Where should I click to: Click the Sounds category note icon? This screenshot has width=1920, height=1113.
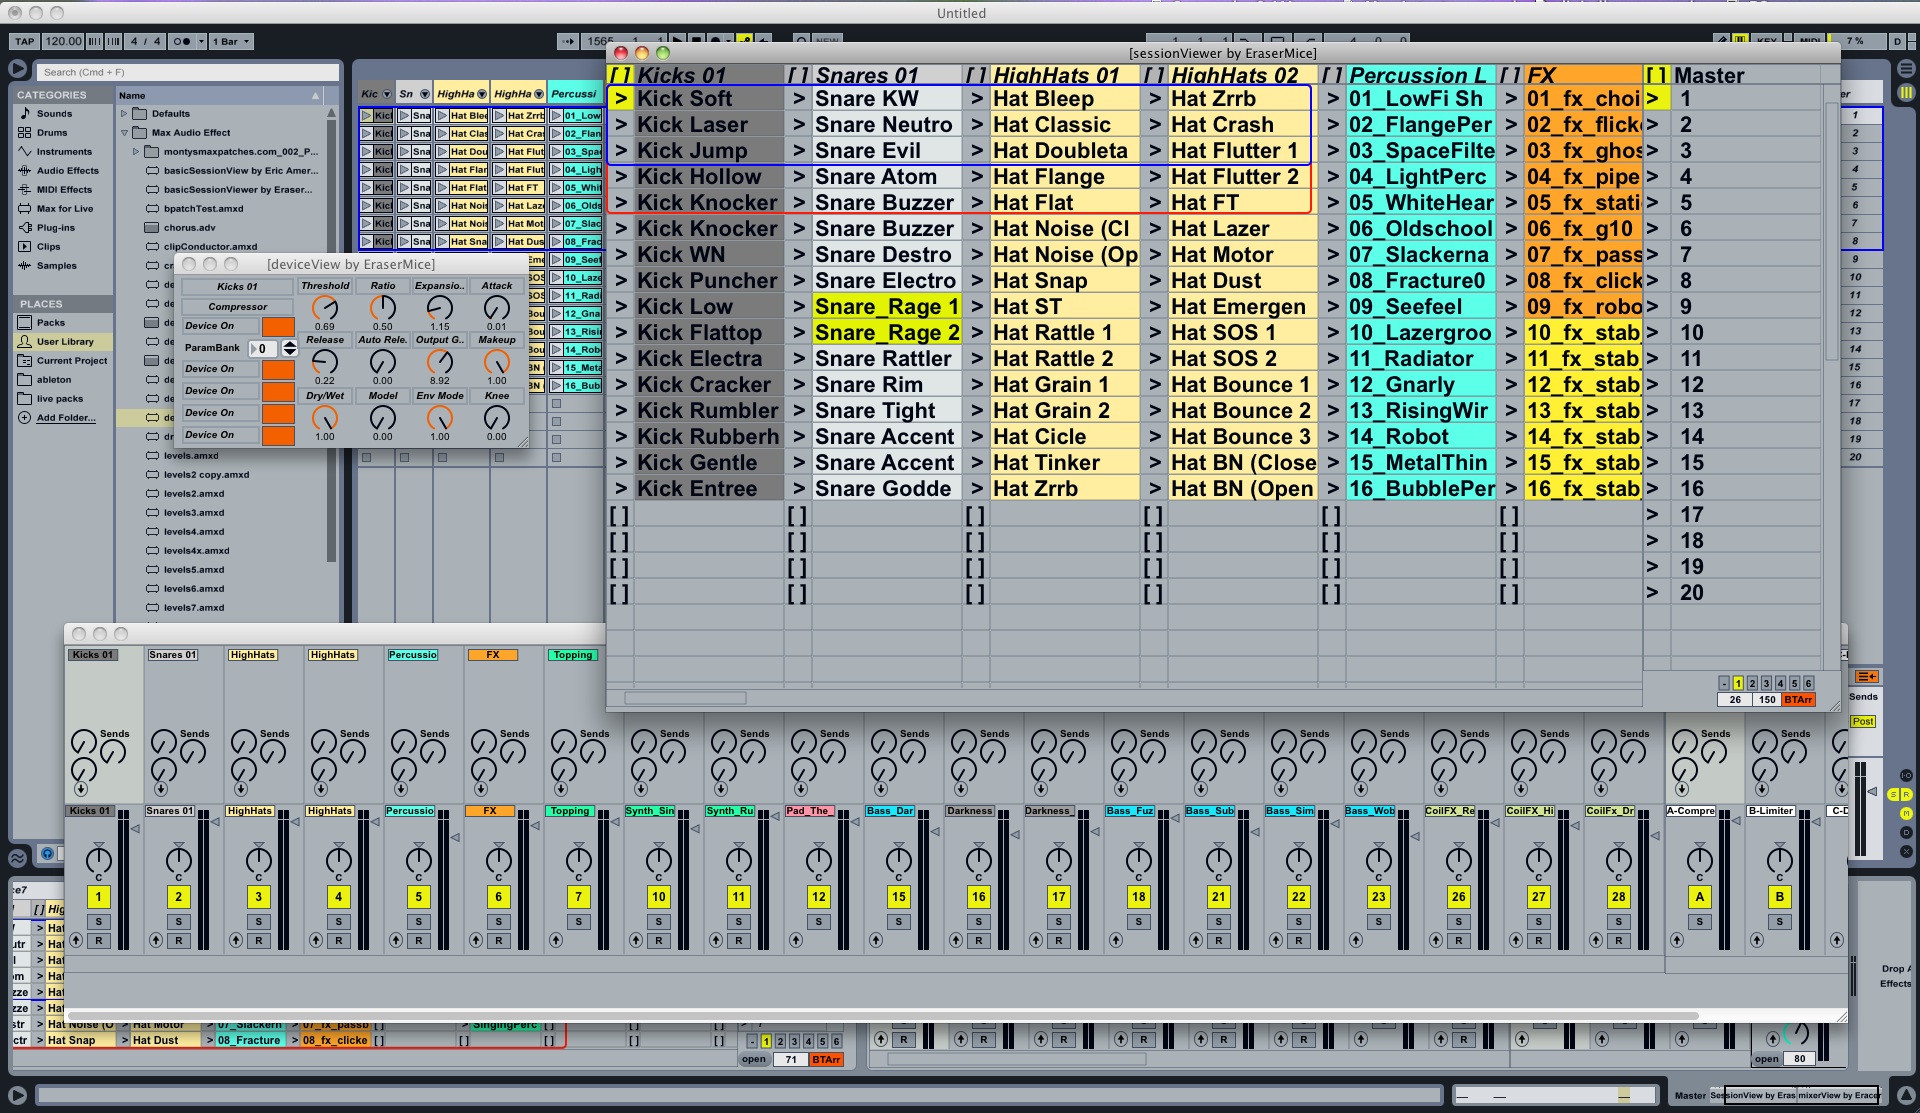click(25, 114)
